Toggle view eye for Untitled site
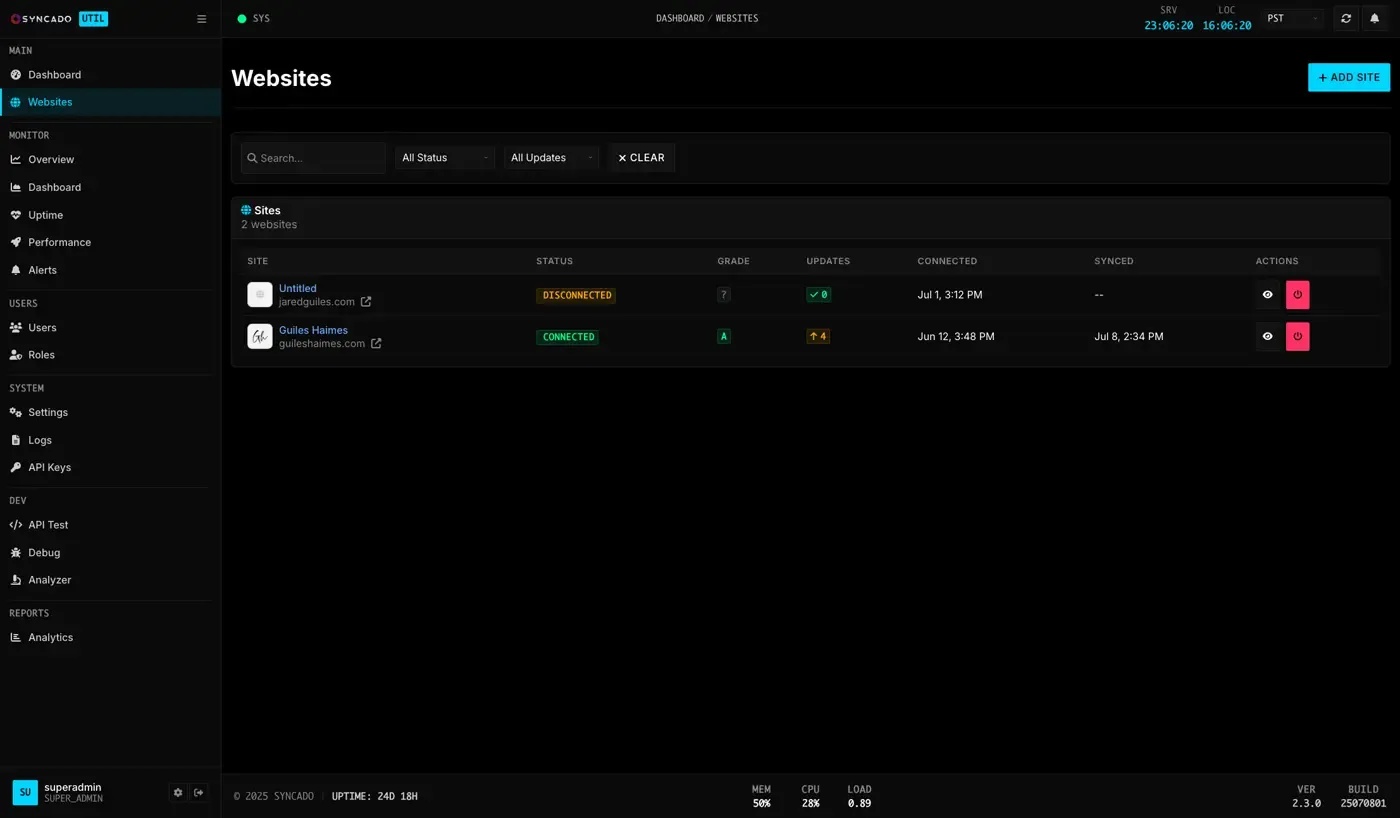 (1268, 295)
